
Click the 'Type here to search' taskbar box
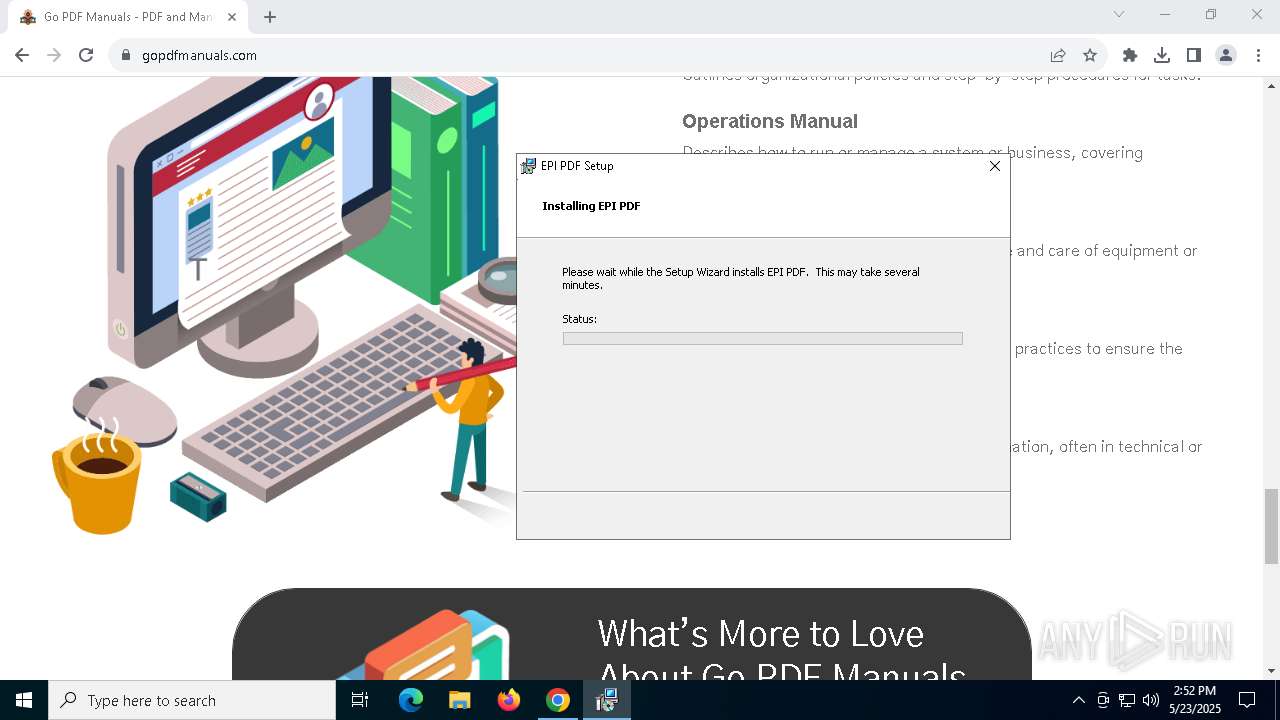(x=192, y=700)
